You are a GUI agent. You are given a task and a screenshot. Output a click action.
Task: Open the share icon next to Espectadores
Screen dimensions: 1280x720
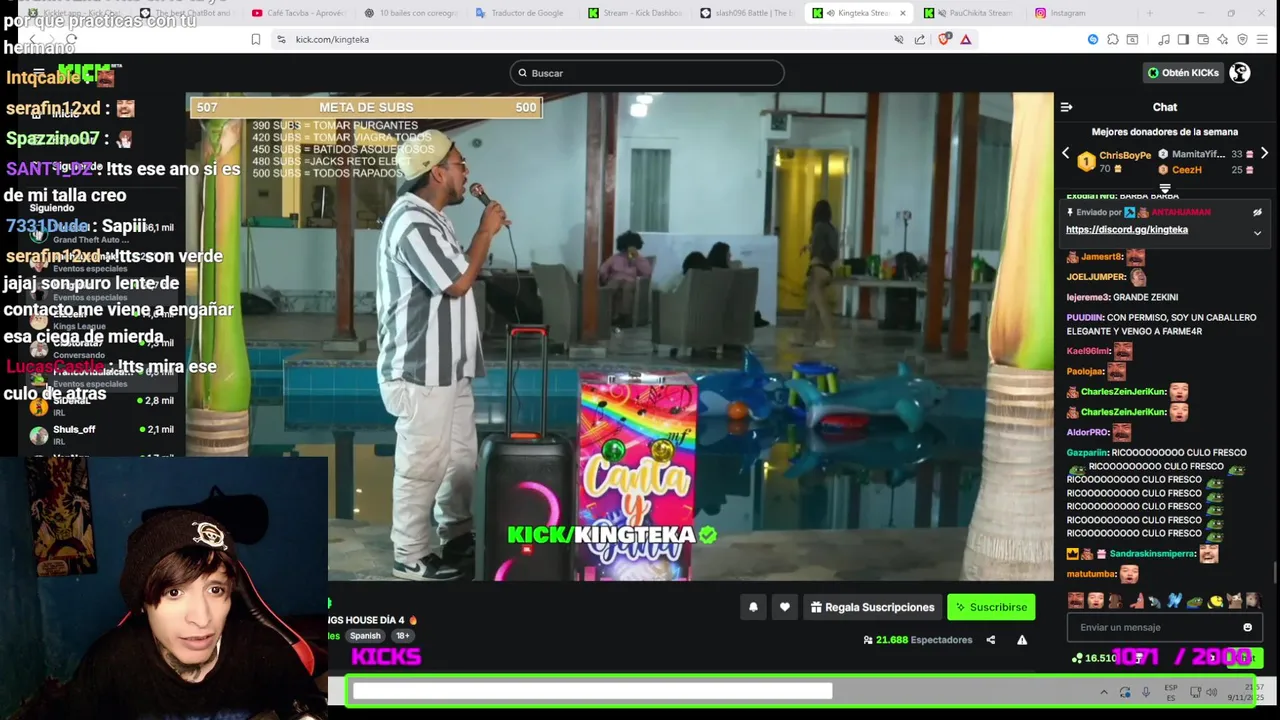pos(991,640)
